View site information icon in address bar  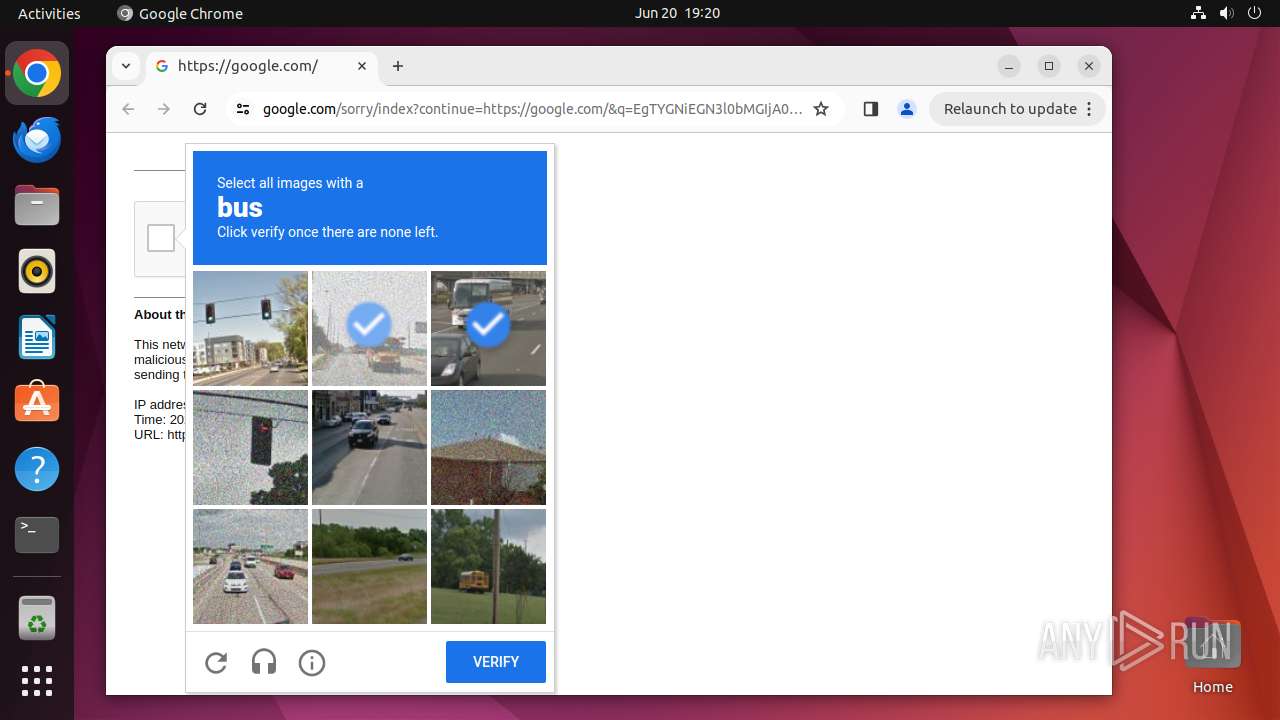243,109
